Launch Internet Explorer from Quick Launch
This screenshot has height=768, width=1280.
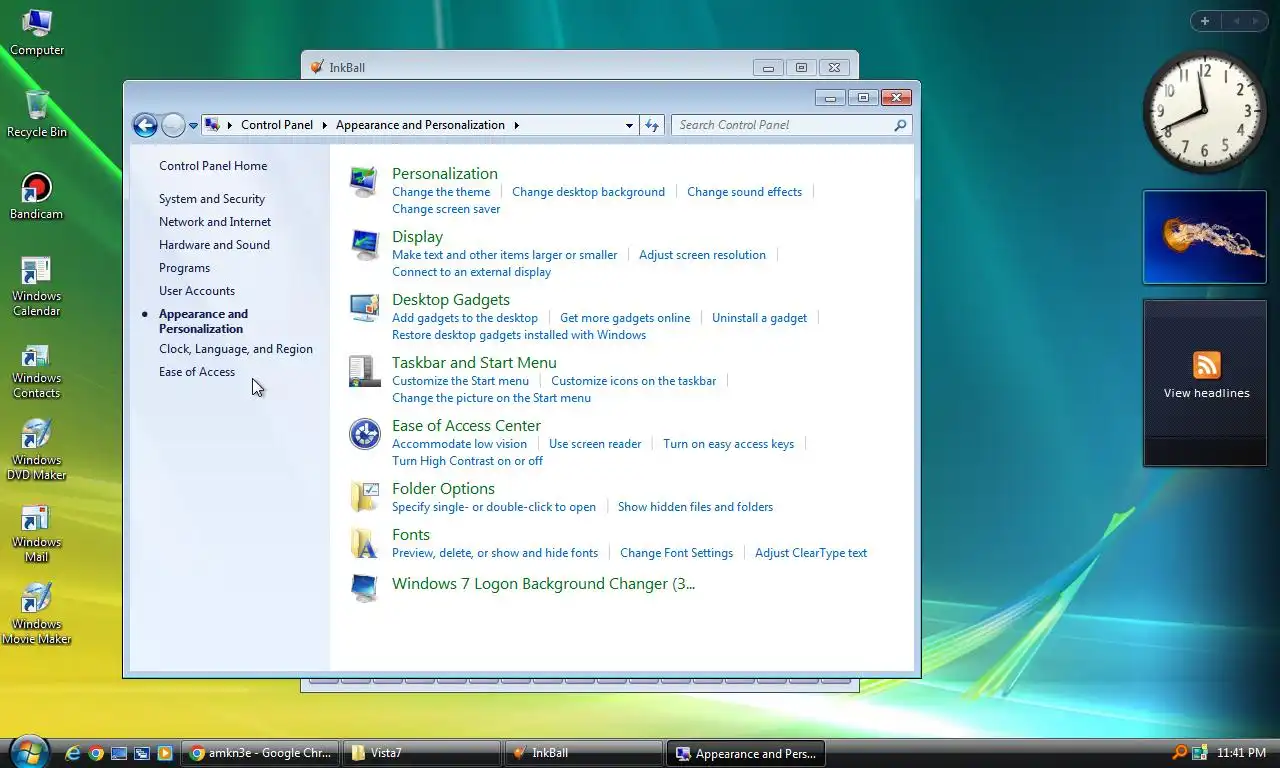tap(73, 753)
